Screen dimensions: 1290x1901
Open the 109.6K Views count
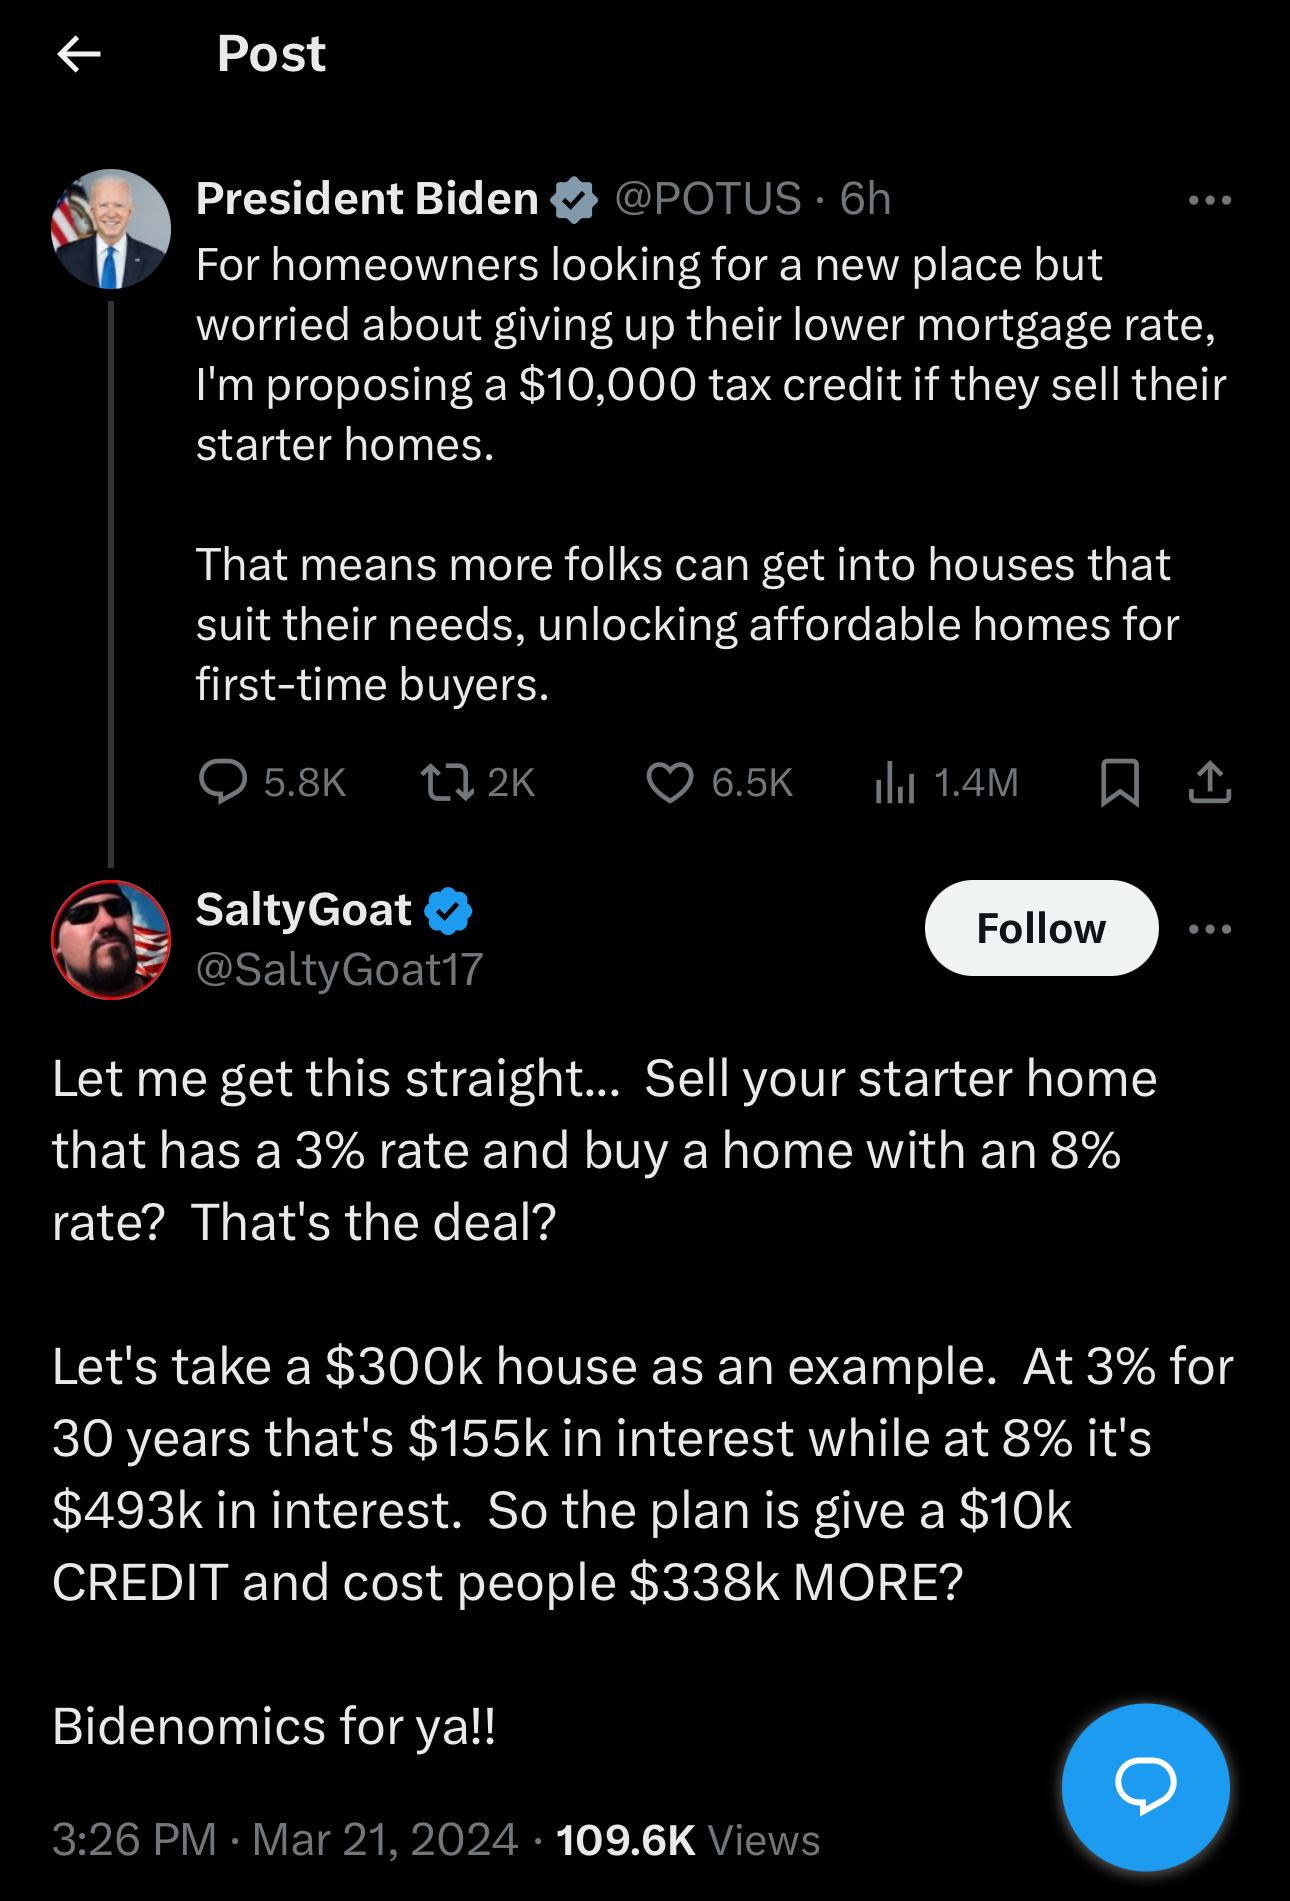pos(688,1840)
